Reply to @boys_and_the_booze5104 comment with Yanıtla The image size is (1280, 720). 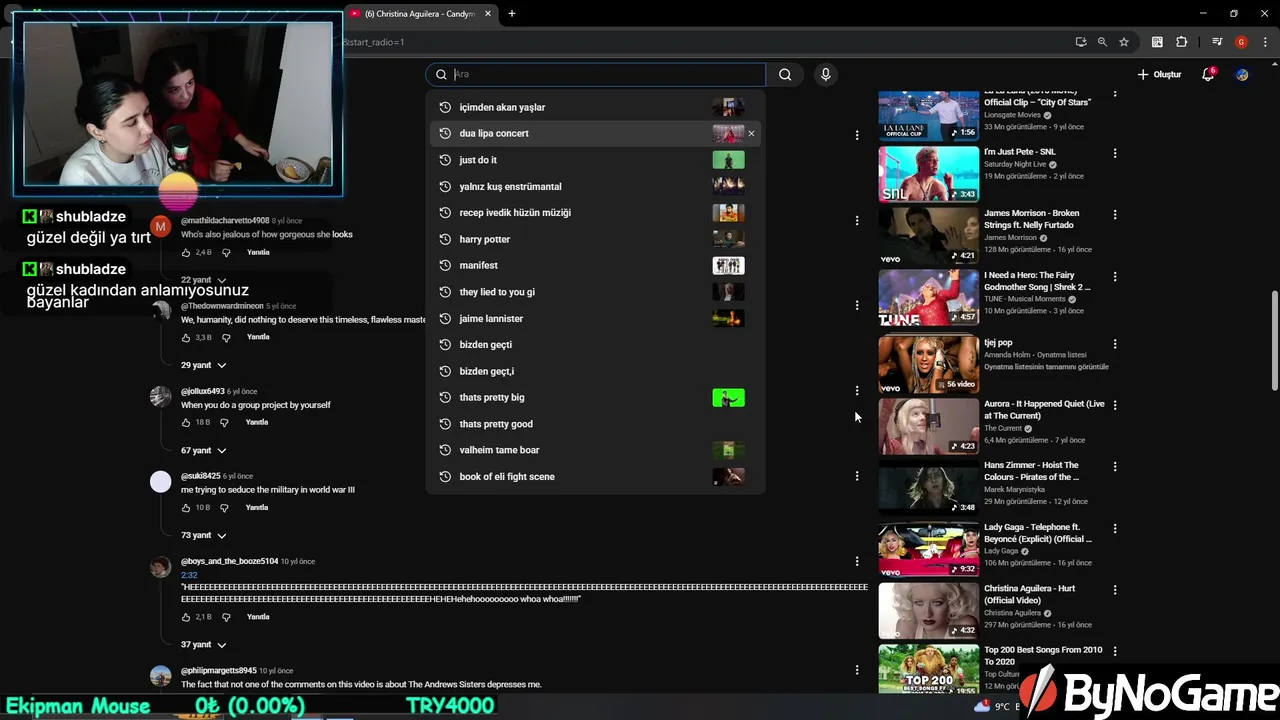258,617
